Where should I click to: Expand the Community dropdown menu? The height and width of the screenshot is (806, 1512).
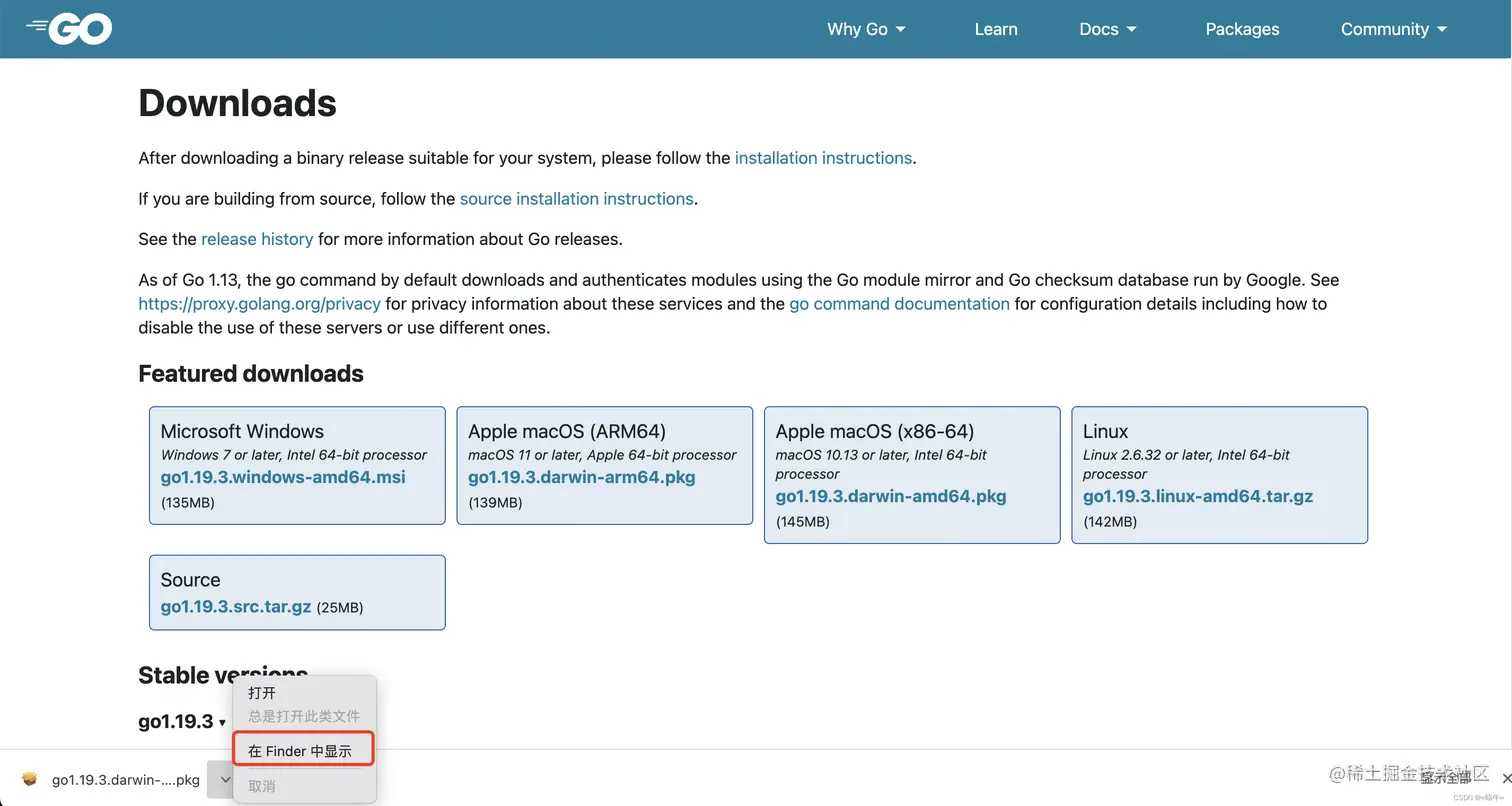coord(1394,29)
